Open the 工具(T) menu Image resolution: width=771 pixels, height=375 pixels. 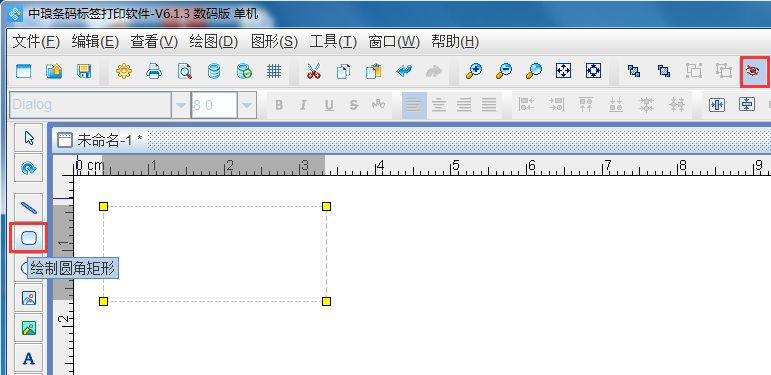point(333,42)
